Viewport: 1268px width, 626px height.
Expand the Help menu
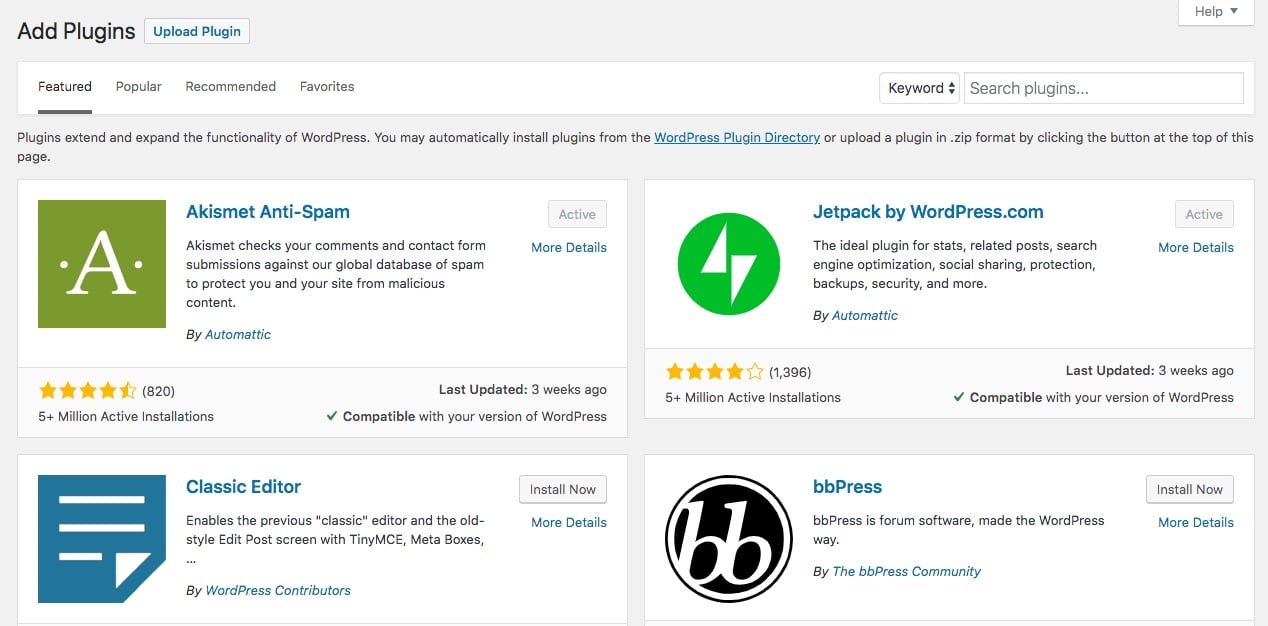click(1214, 12)
